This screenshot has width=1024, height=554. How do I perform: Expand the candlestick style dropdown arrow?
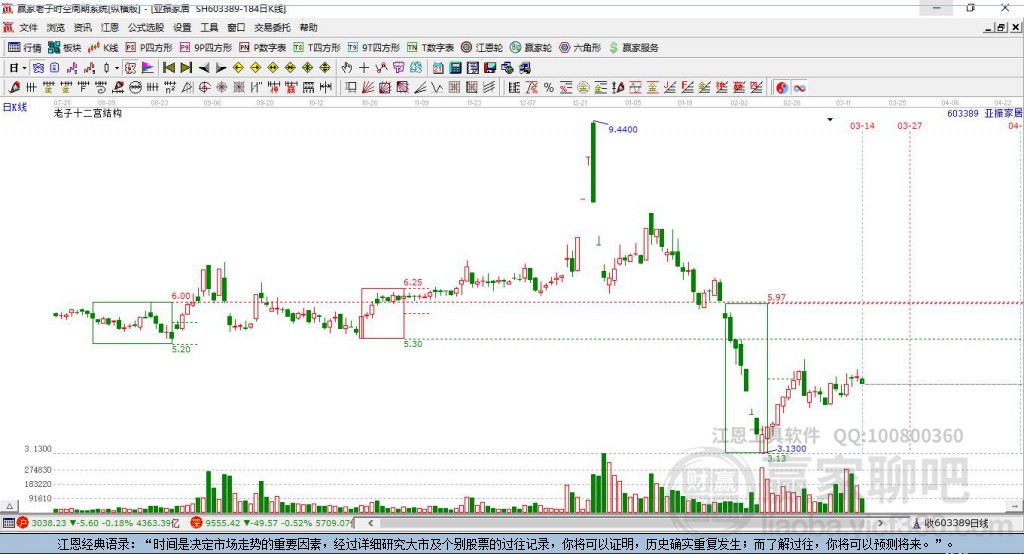(x=117, y=68)
